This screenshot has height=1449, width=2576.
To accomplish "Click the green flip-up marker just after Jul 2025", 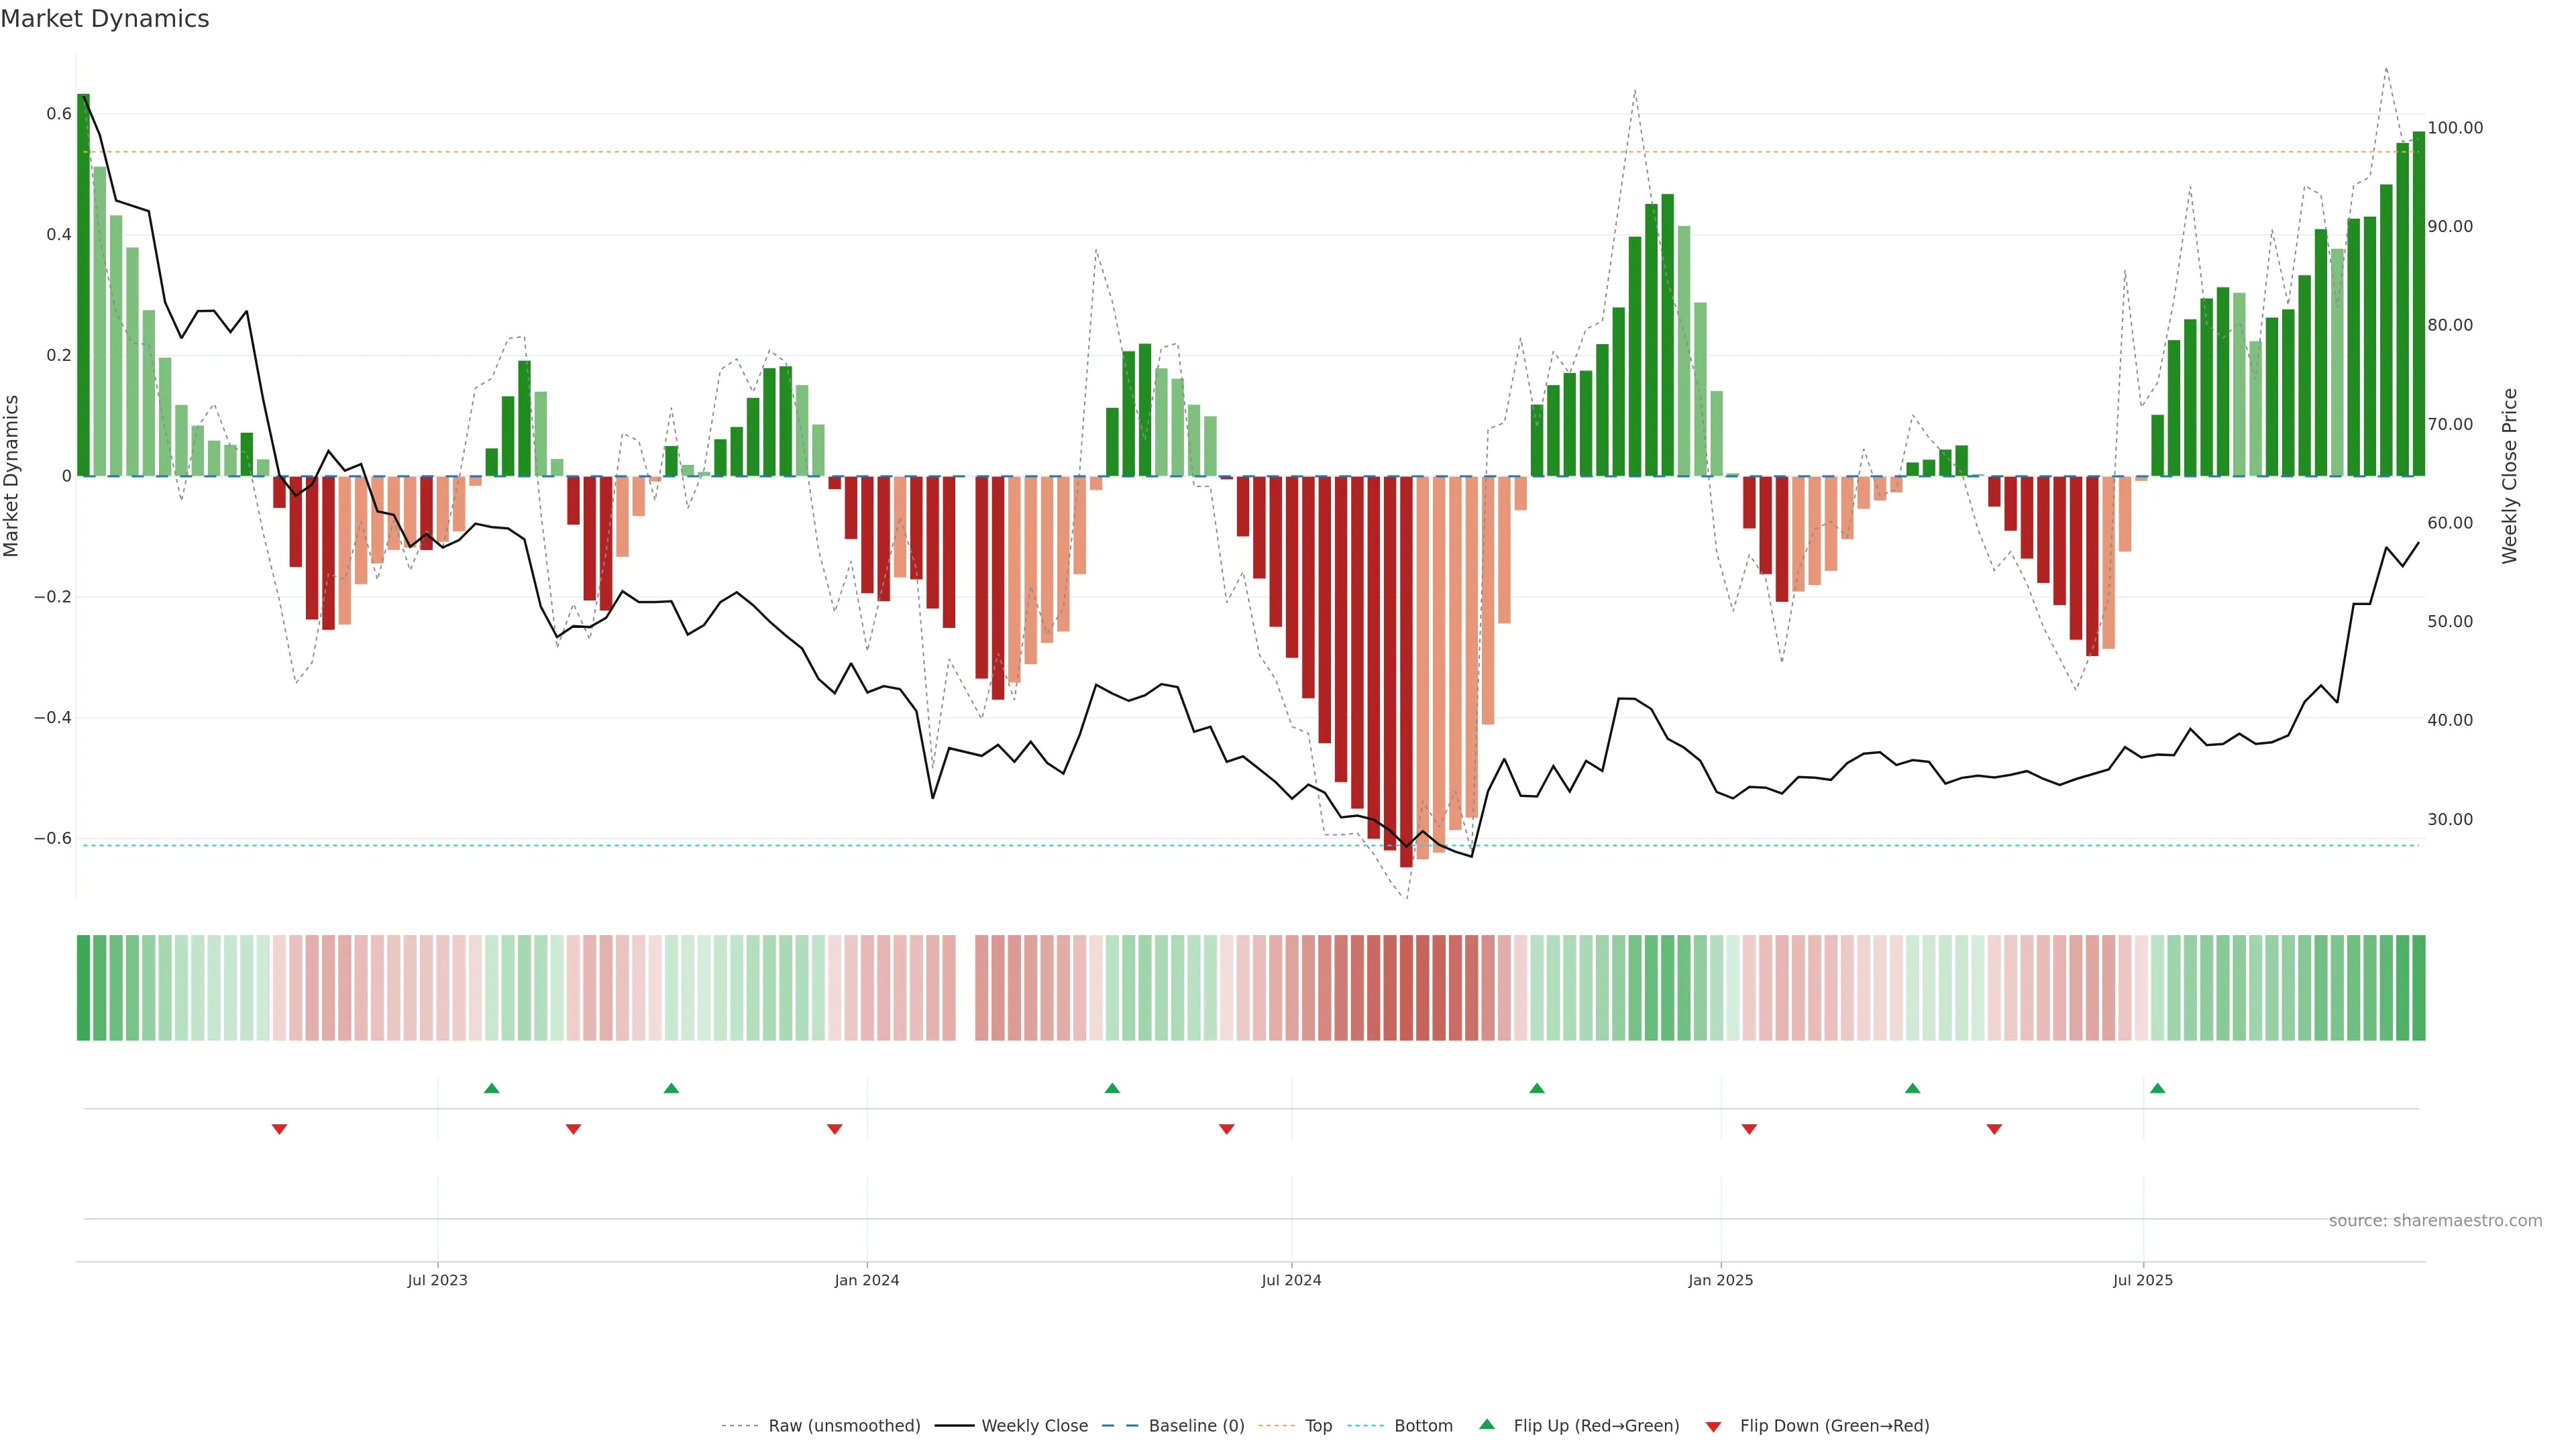I will [x=2157, y=1088].
